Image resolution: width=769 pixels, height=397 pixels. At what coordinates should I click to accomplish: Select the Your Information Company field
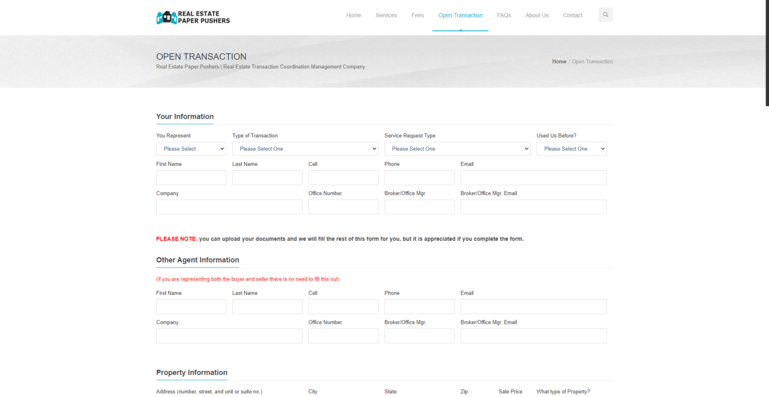(229, 207)
